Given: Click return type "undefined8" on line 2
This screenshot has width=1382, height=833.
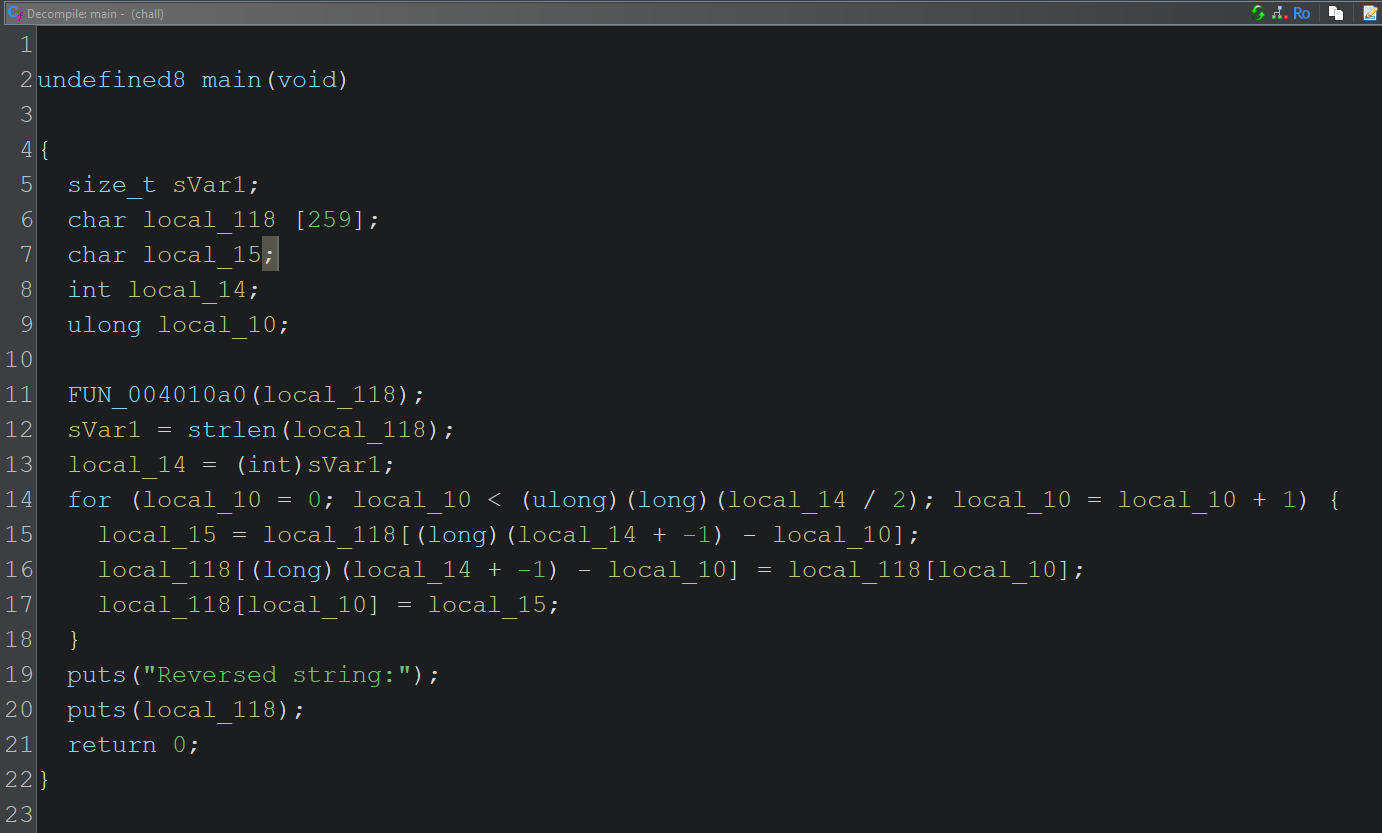Looking at the screenshot, I should point(111,80).
